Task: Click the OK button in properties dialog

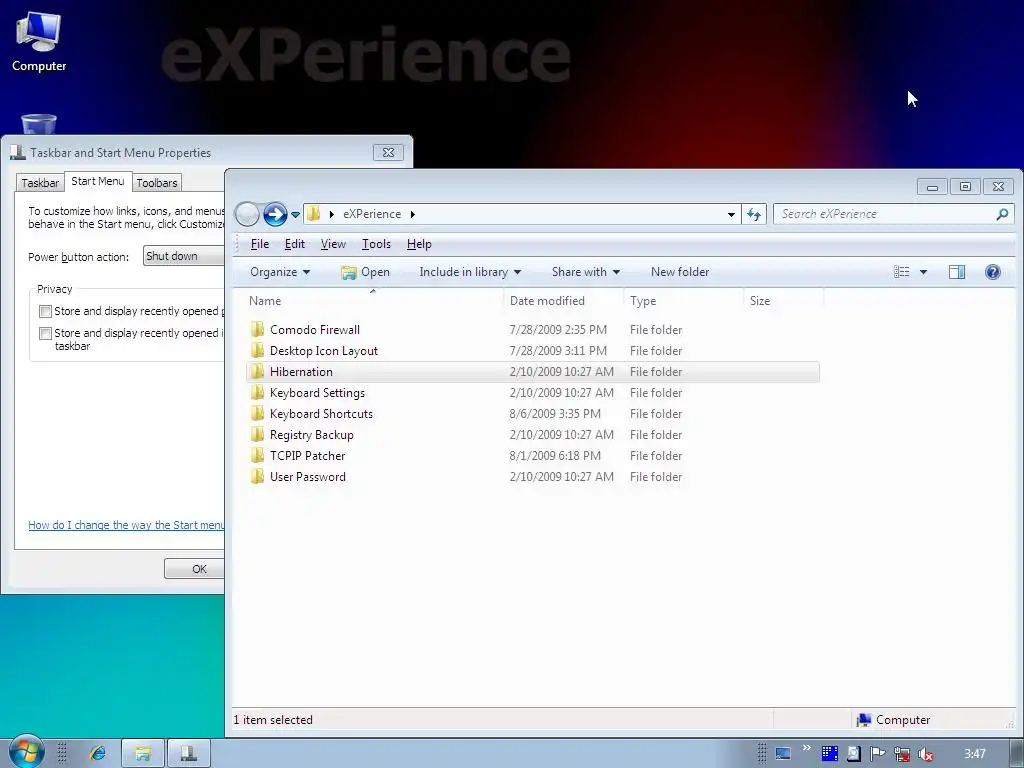Action: click(195, 569)
